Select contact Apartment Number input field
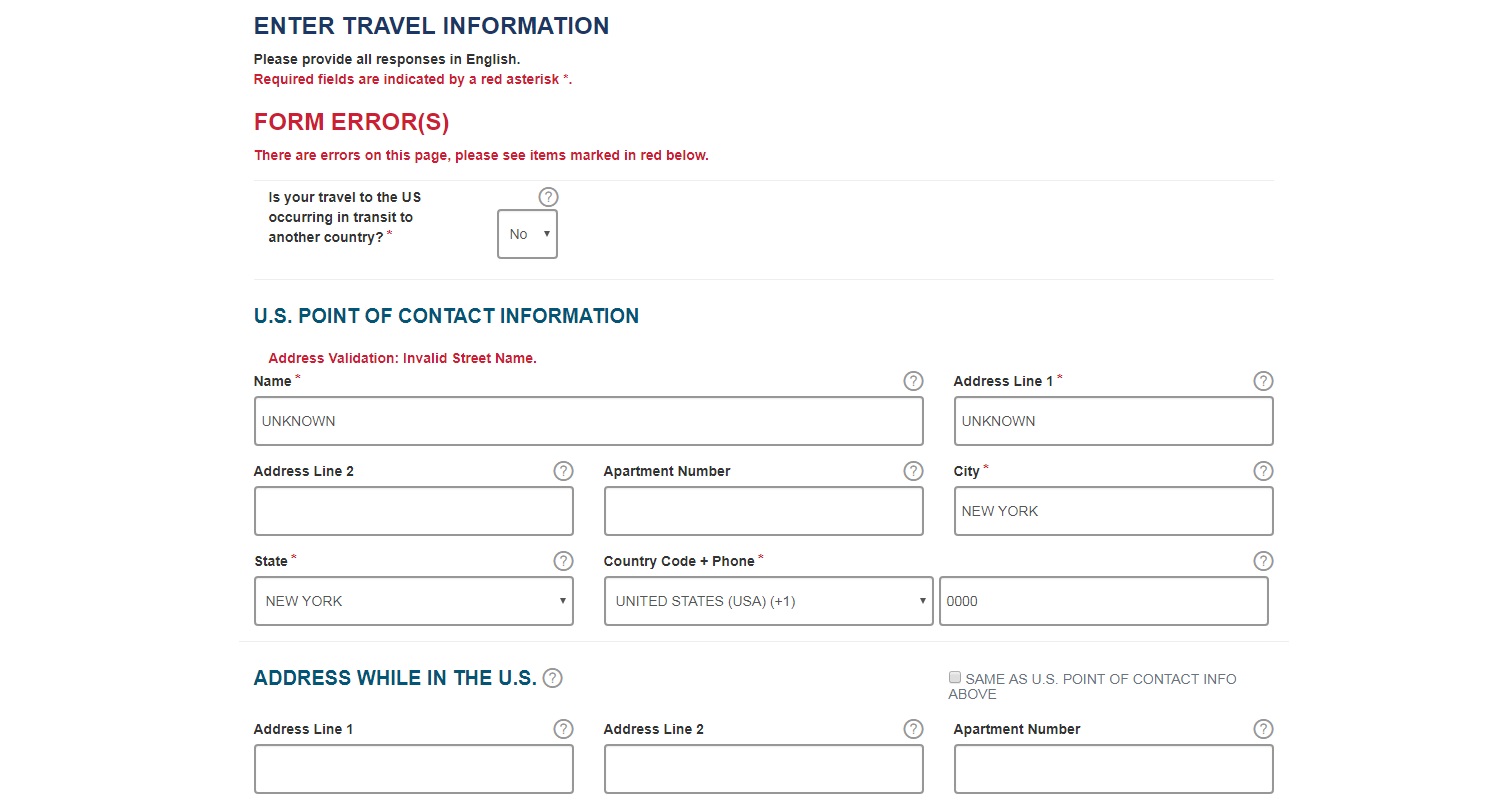The width and height of the screenshot is (1503, 808). [x=764, y=511]
